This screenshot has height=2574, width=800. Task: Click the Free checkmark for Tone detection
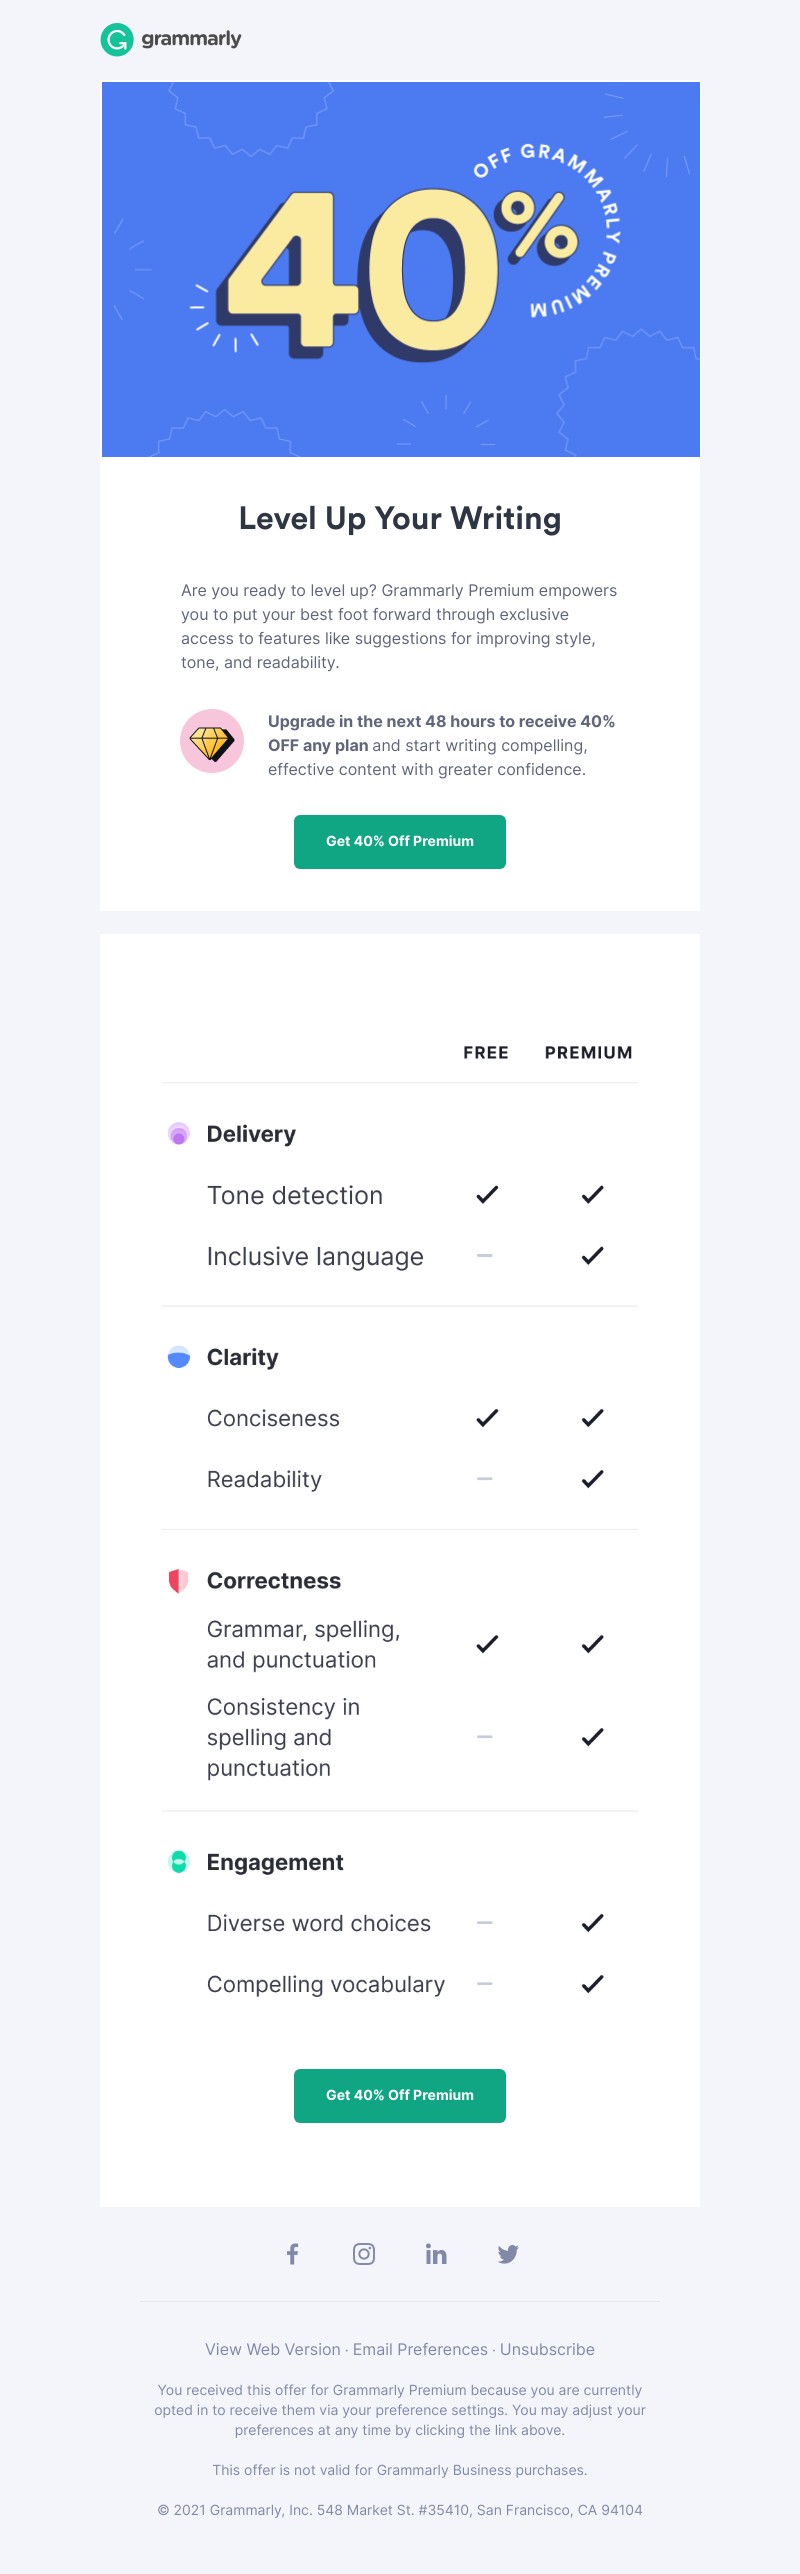(487, 1195)
